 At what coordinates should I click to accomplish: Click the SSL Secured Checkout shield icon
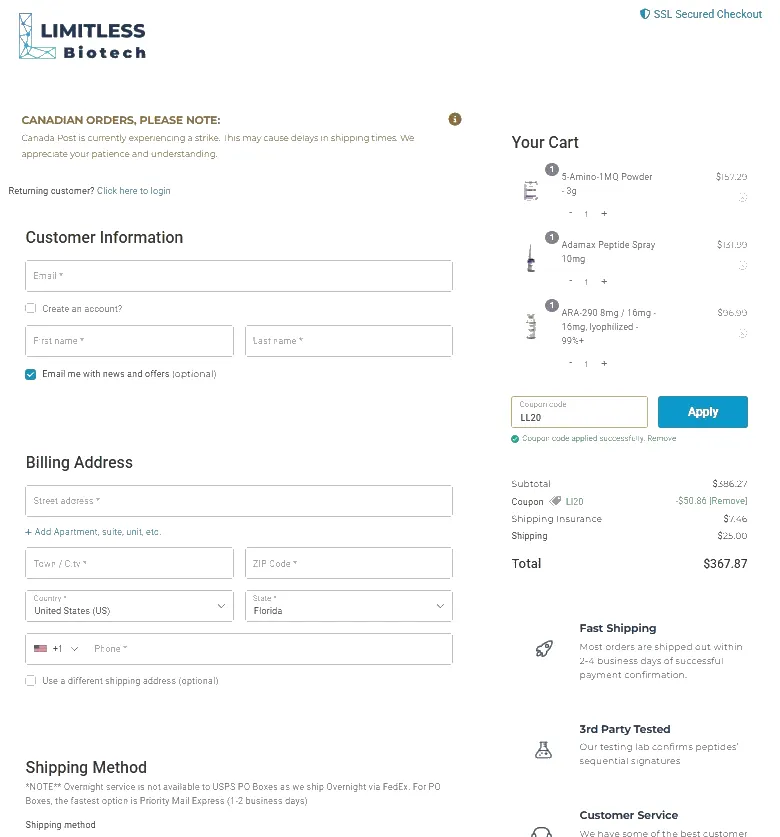pos(645,14)
